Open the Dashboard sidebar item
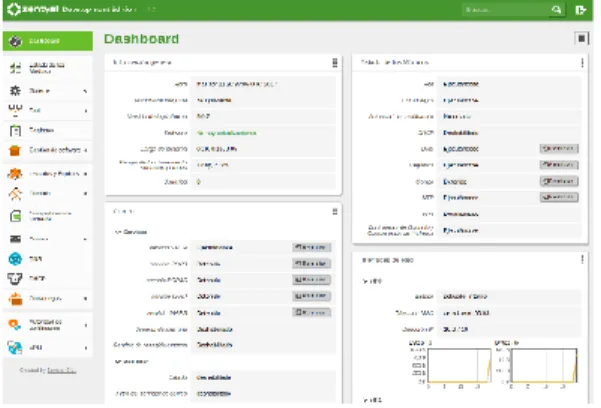The width and height of the screenshot is (601, 408). pos(48,41)
